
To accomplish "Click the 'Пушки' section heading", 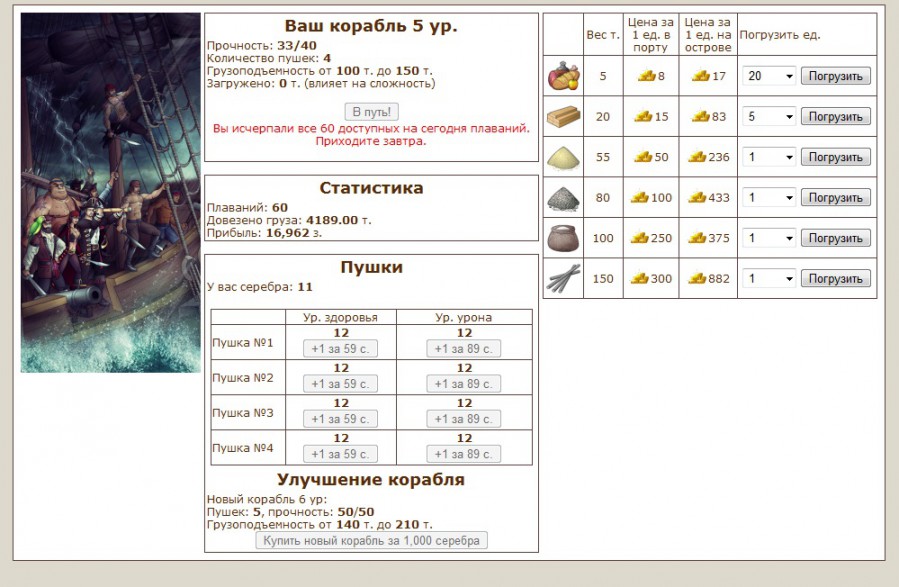I will point(372,267).
